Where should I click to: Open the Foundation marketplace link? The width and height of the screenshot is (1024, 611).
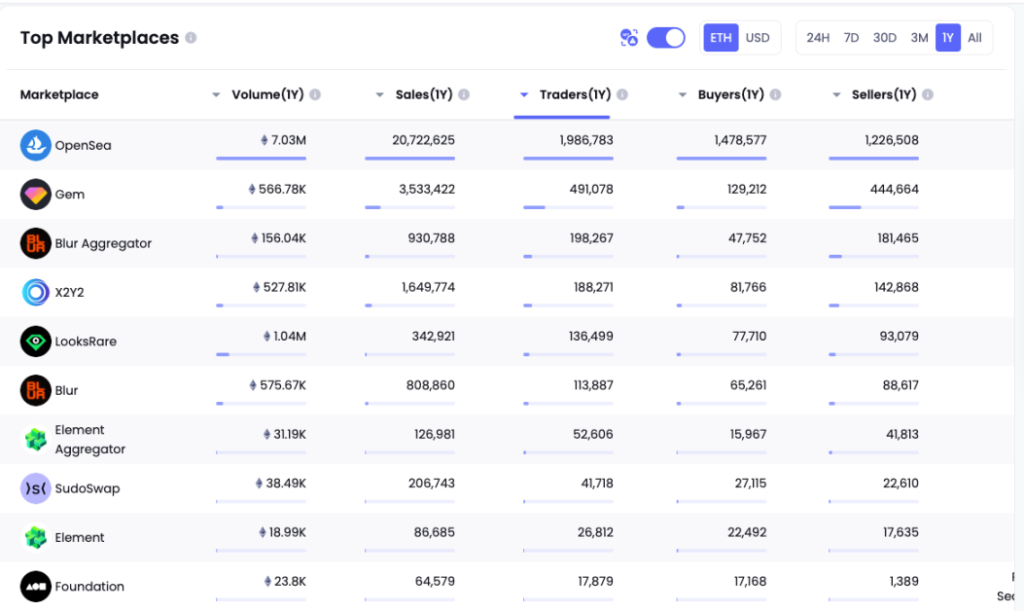[89, 586]
